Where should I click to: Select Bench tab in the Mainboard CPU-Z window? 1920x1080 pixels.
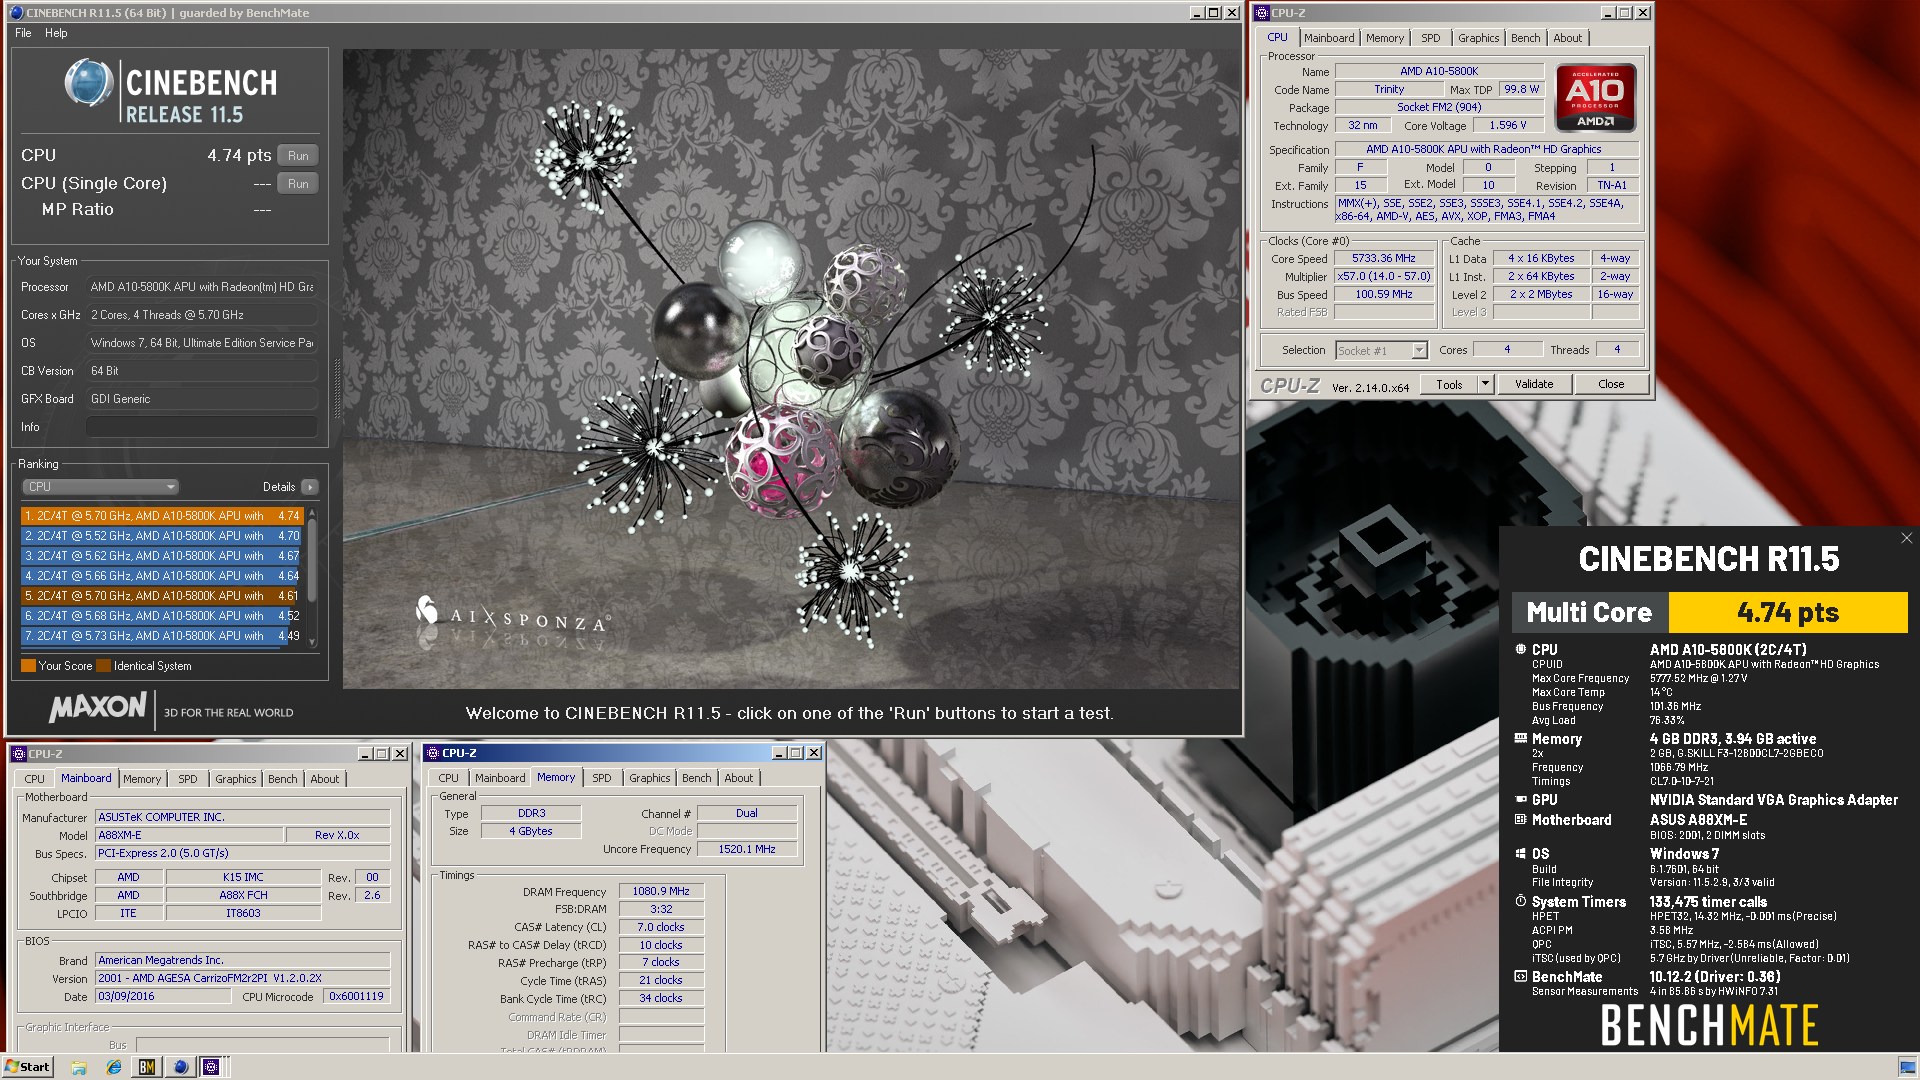coord(282,779)
